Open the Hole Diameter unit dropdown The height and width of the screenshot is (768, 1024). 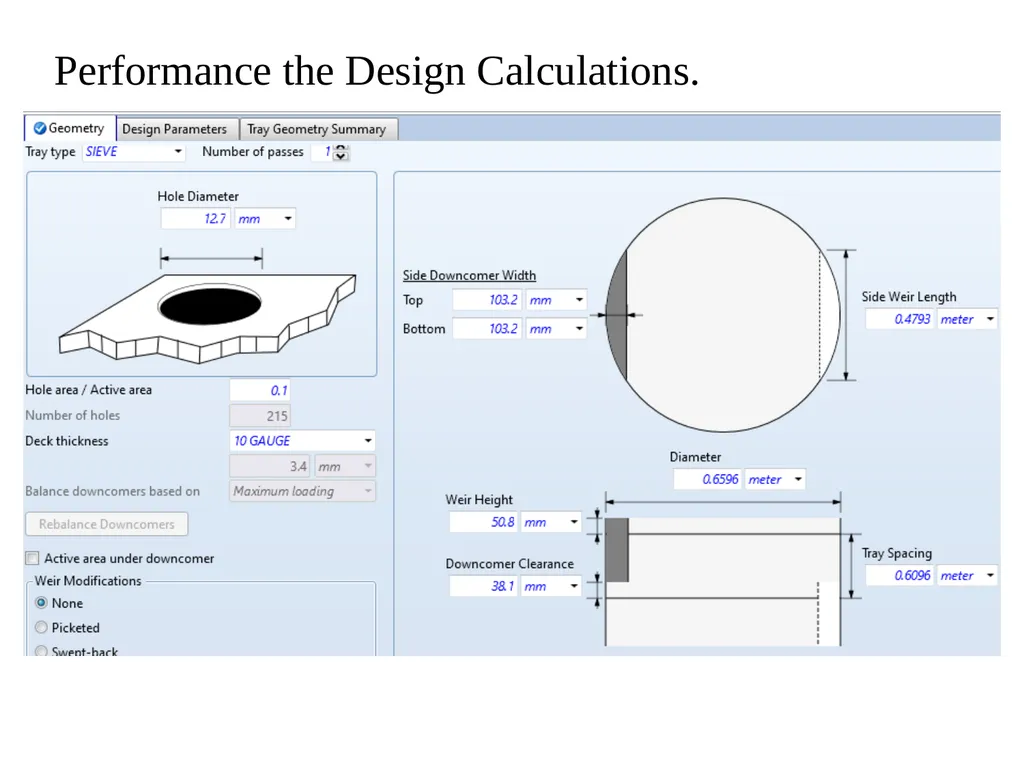[265, 219]
